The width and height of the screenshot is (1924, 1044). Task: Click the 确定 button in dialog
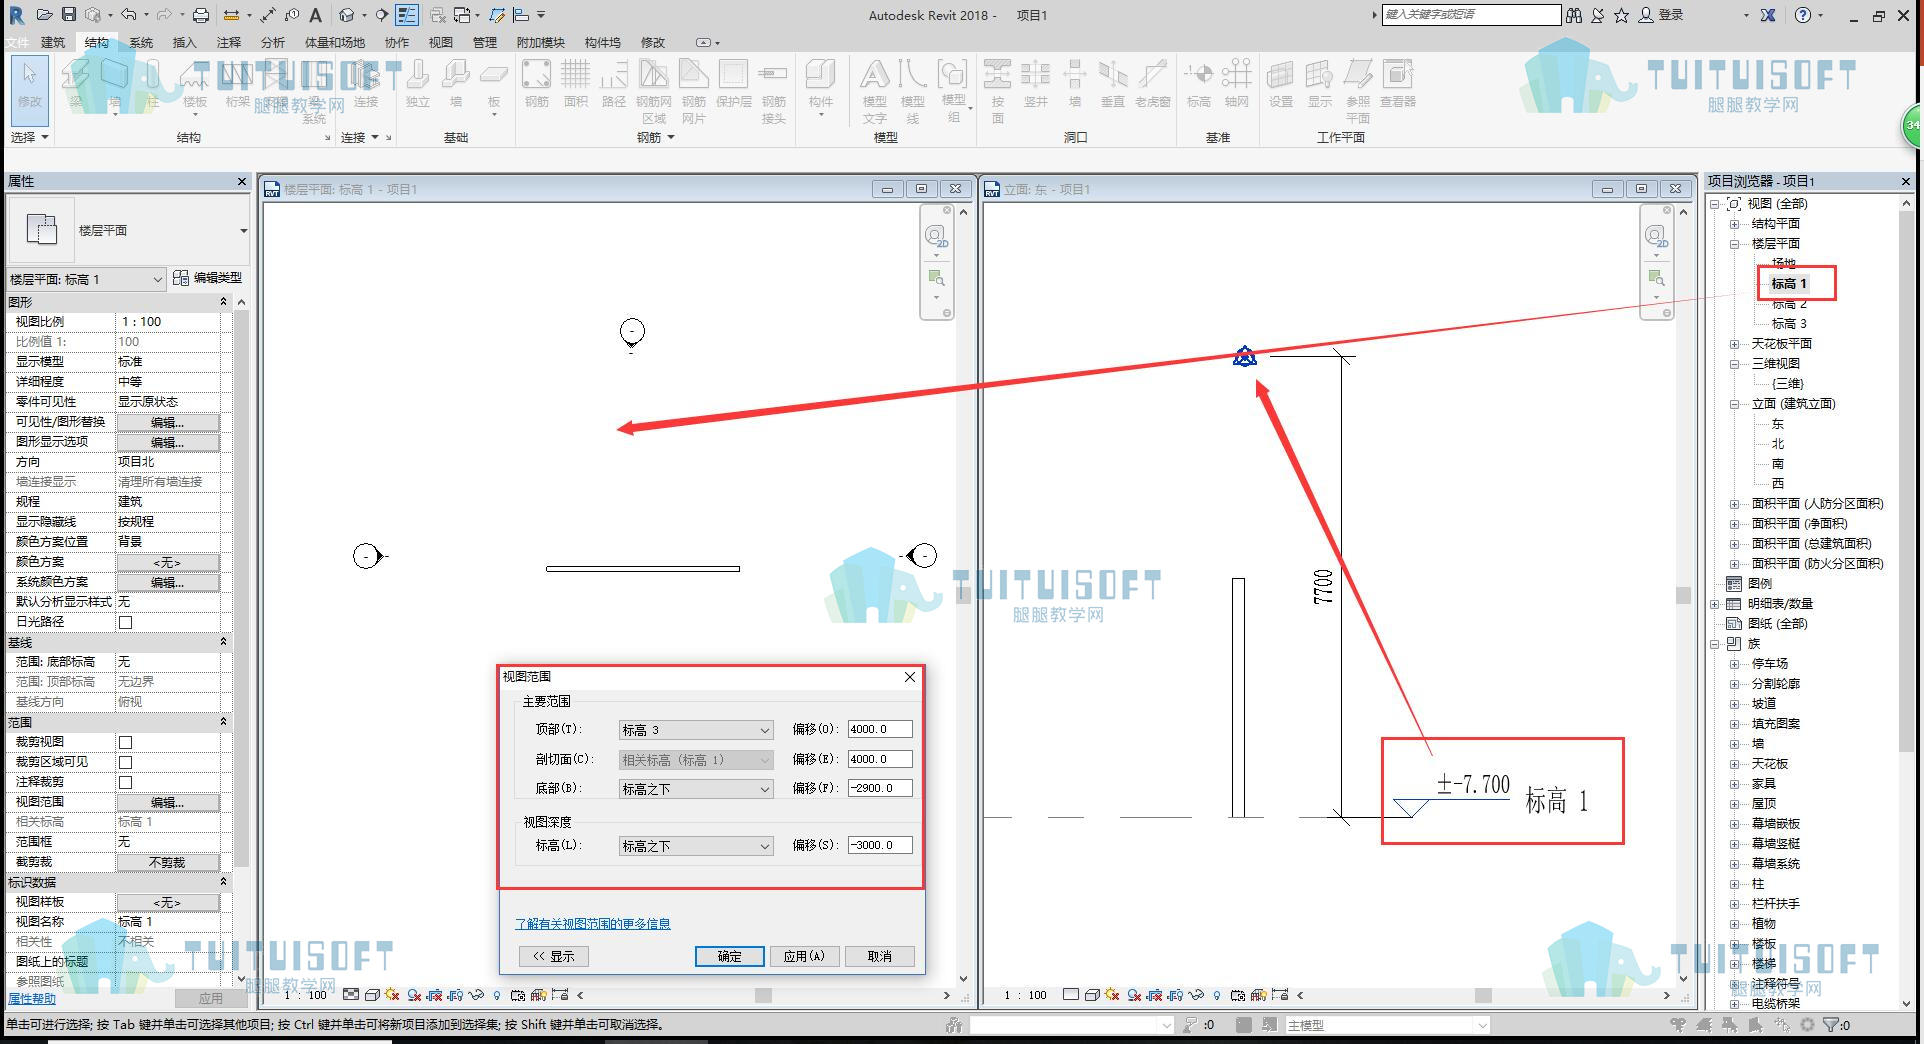(x=730, y=956)
